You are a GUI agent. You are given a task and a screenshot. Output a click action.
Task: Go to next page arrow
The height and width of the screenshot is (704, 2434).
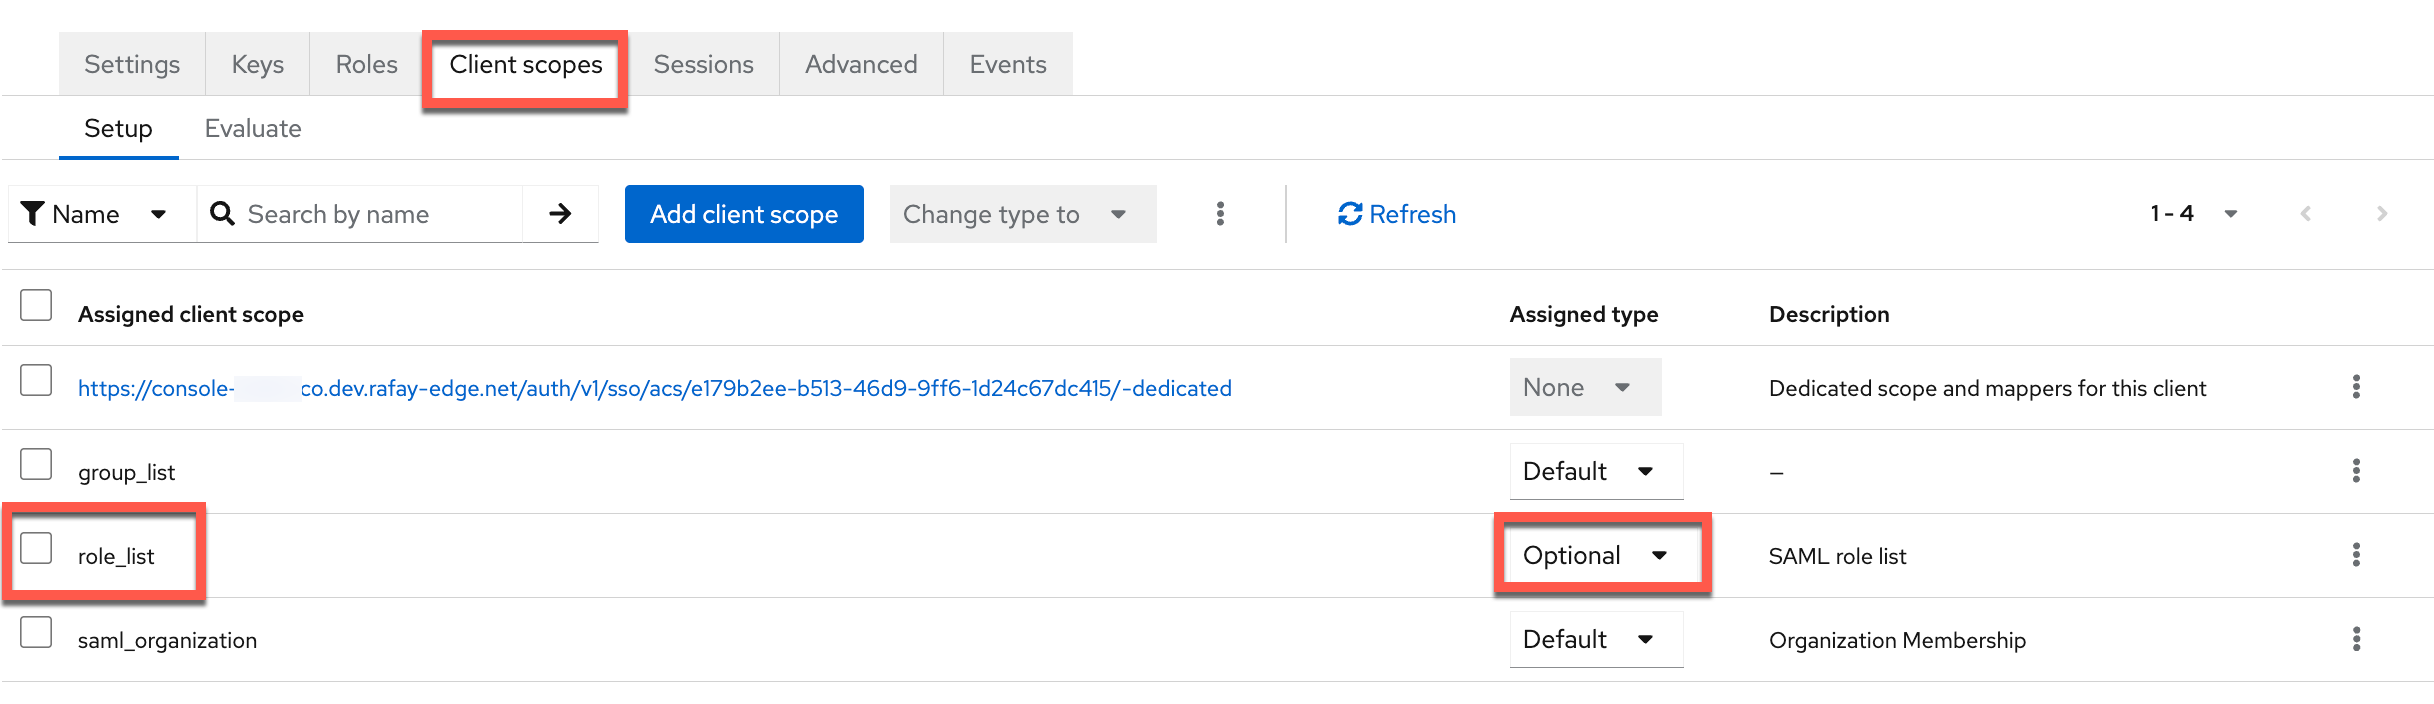pyautogui.click(x=2381, y=214)
